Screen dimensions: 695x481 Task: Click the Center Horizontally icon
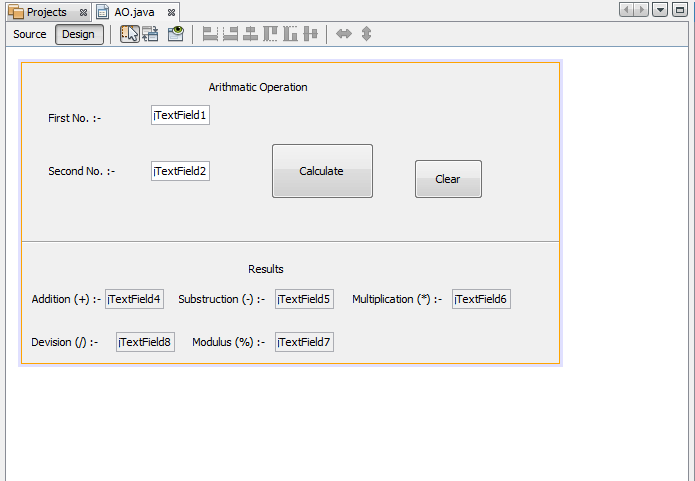(x=250, y=34)
